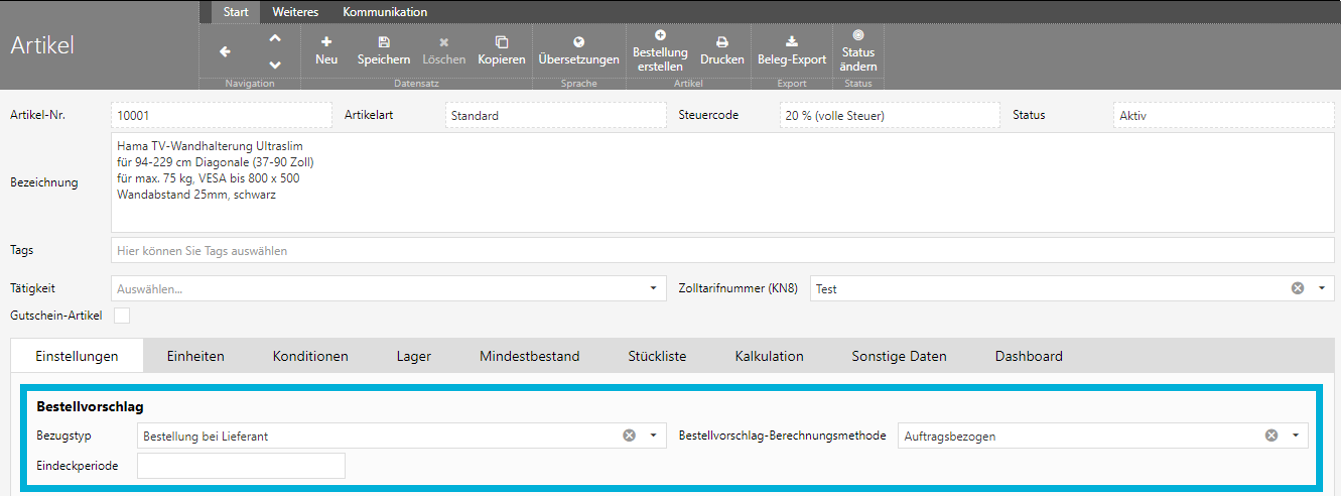1341x496 pixels.
Task: Click the Steuercode field showing 20 %
Action: [x=889, y=115]
